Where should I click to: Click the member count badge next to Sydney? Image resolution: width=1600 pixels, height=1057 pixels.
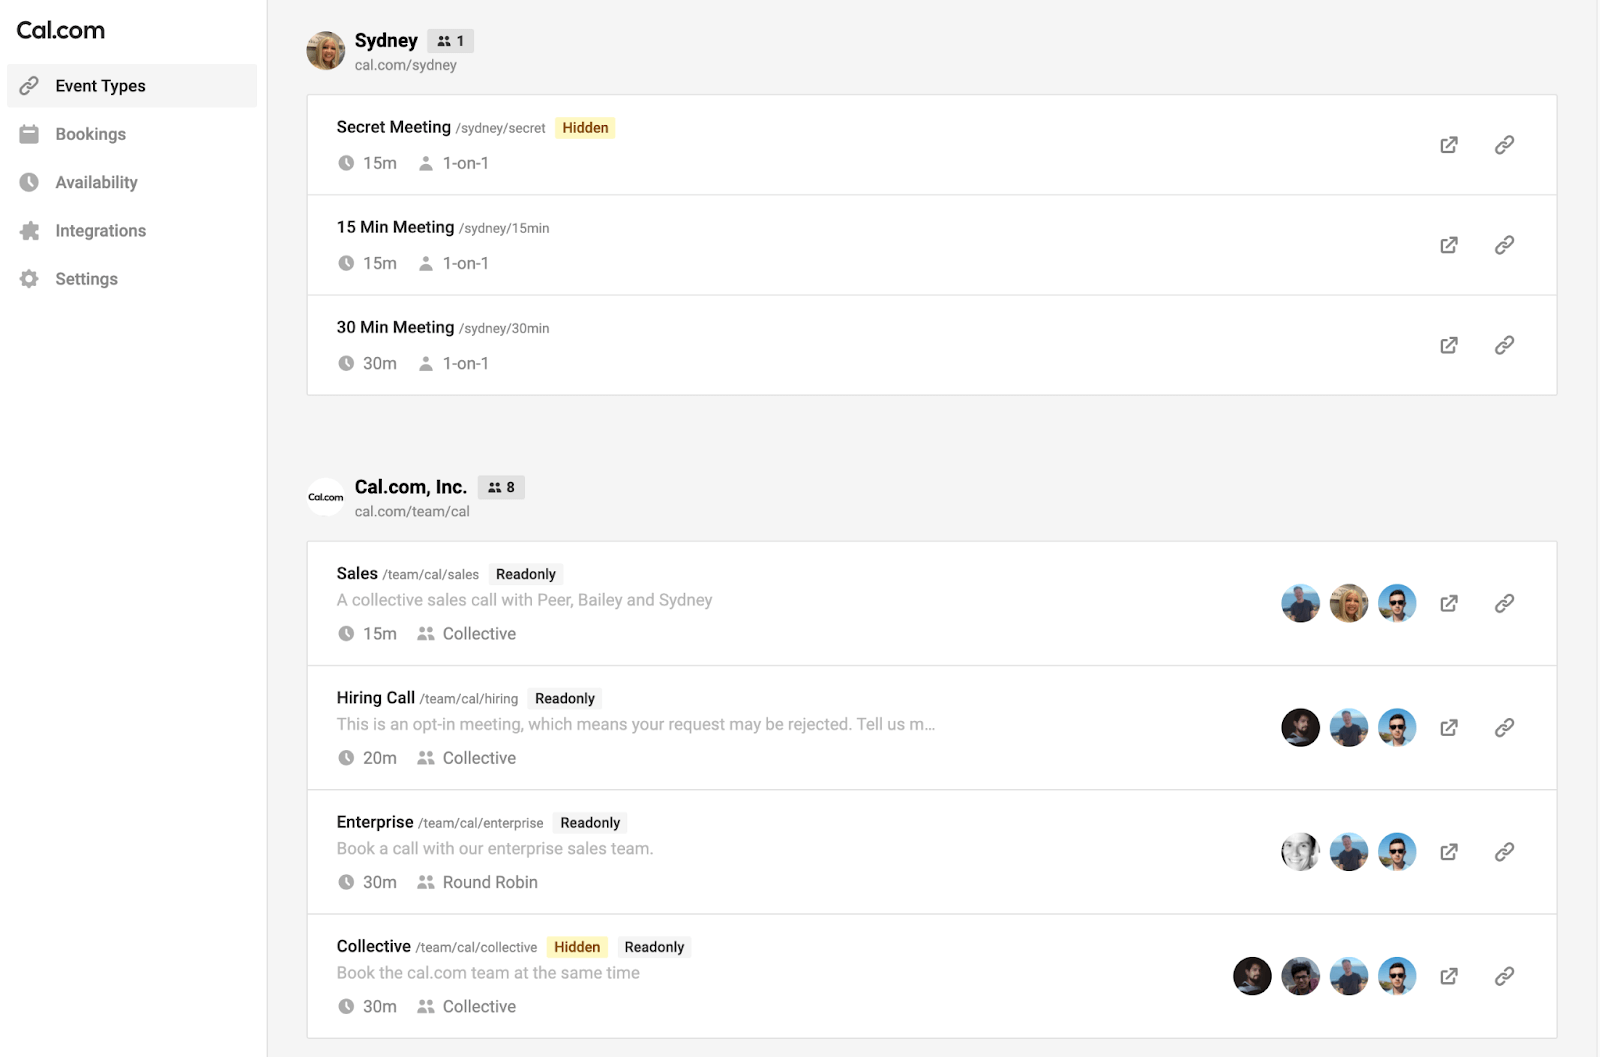coord(452,41)
